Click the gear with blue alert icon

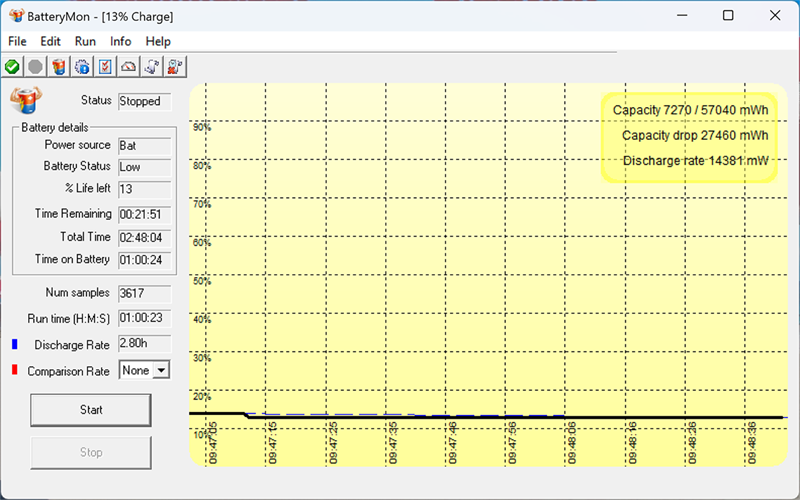pos(82,67)
